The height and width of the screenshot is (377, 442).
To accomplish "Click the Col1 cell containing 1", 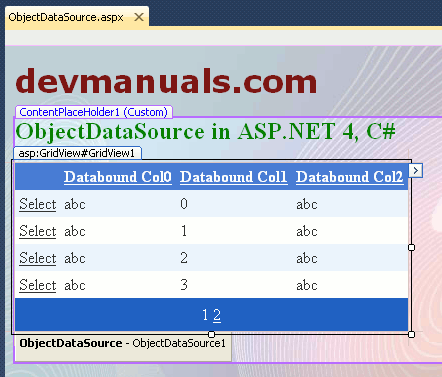I will pos(184,231).
